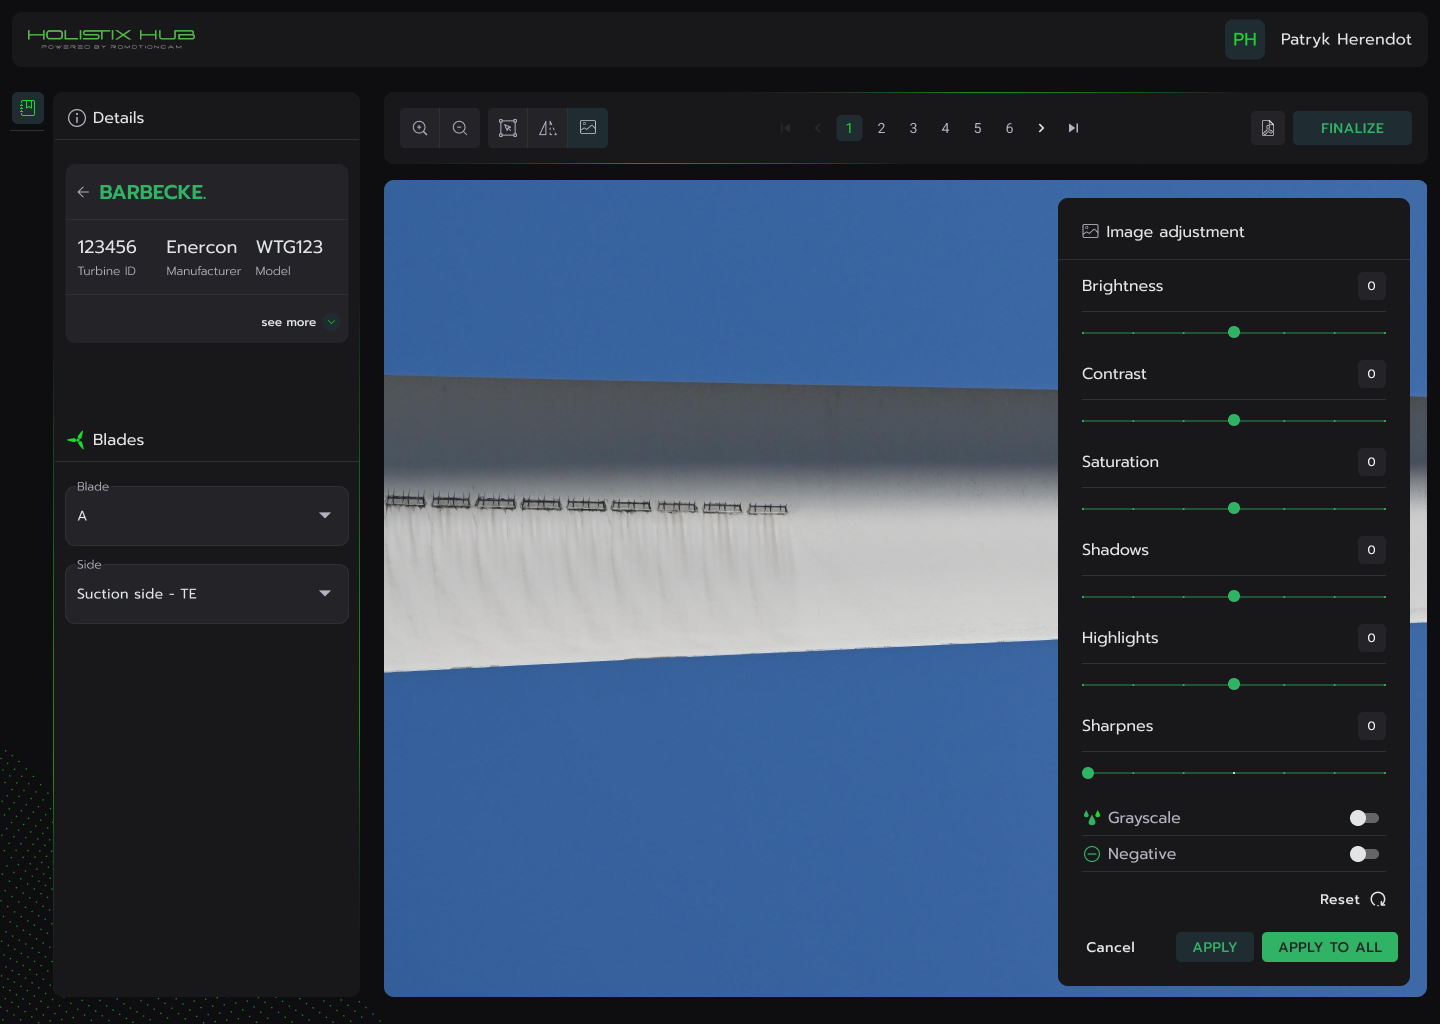The width and height of the screenshot is (1440, 1024).
Task: Click the zoom in magnifier icon
Action: click(420, 128)
